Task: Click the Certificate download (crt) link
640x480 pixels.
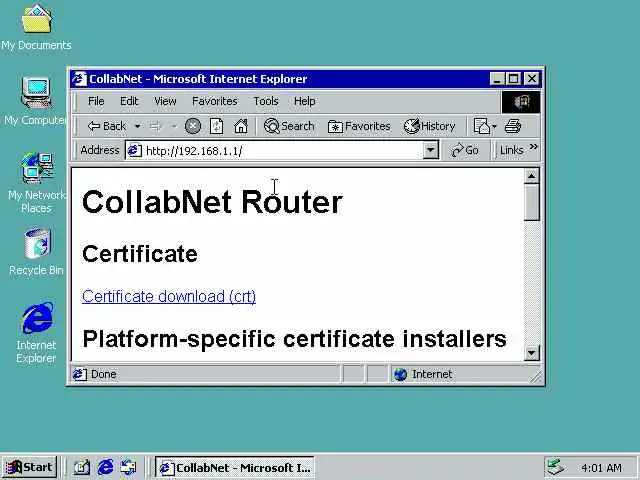Action: click(x=169, y=296)
